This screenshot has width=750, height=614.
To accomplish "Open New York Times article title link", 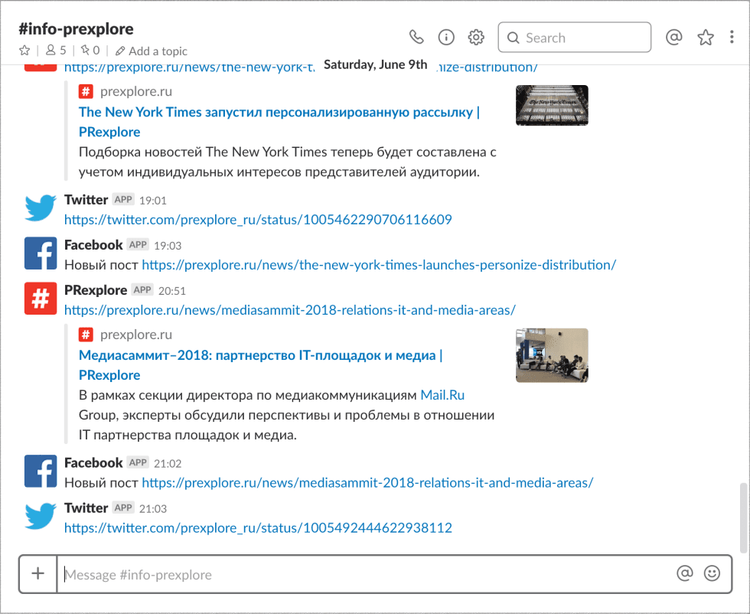I will tap(279, 122).
